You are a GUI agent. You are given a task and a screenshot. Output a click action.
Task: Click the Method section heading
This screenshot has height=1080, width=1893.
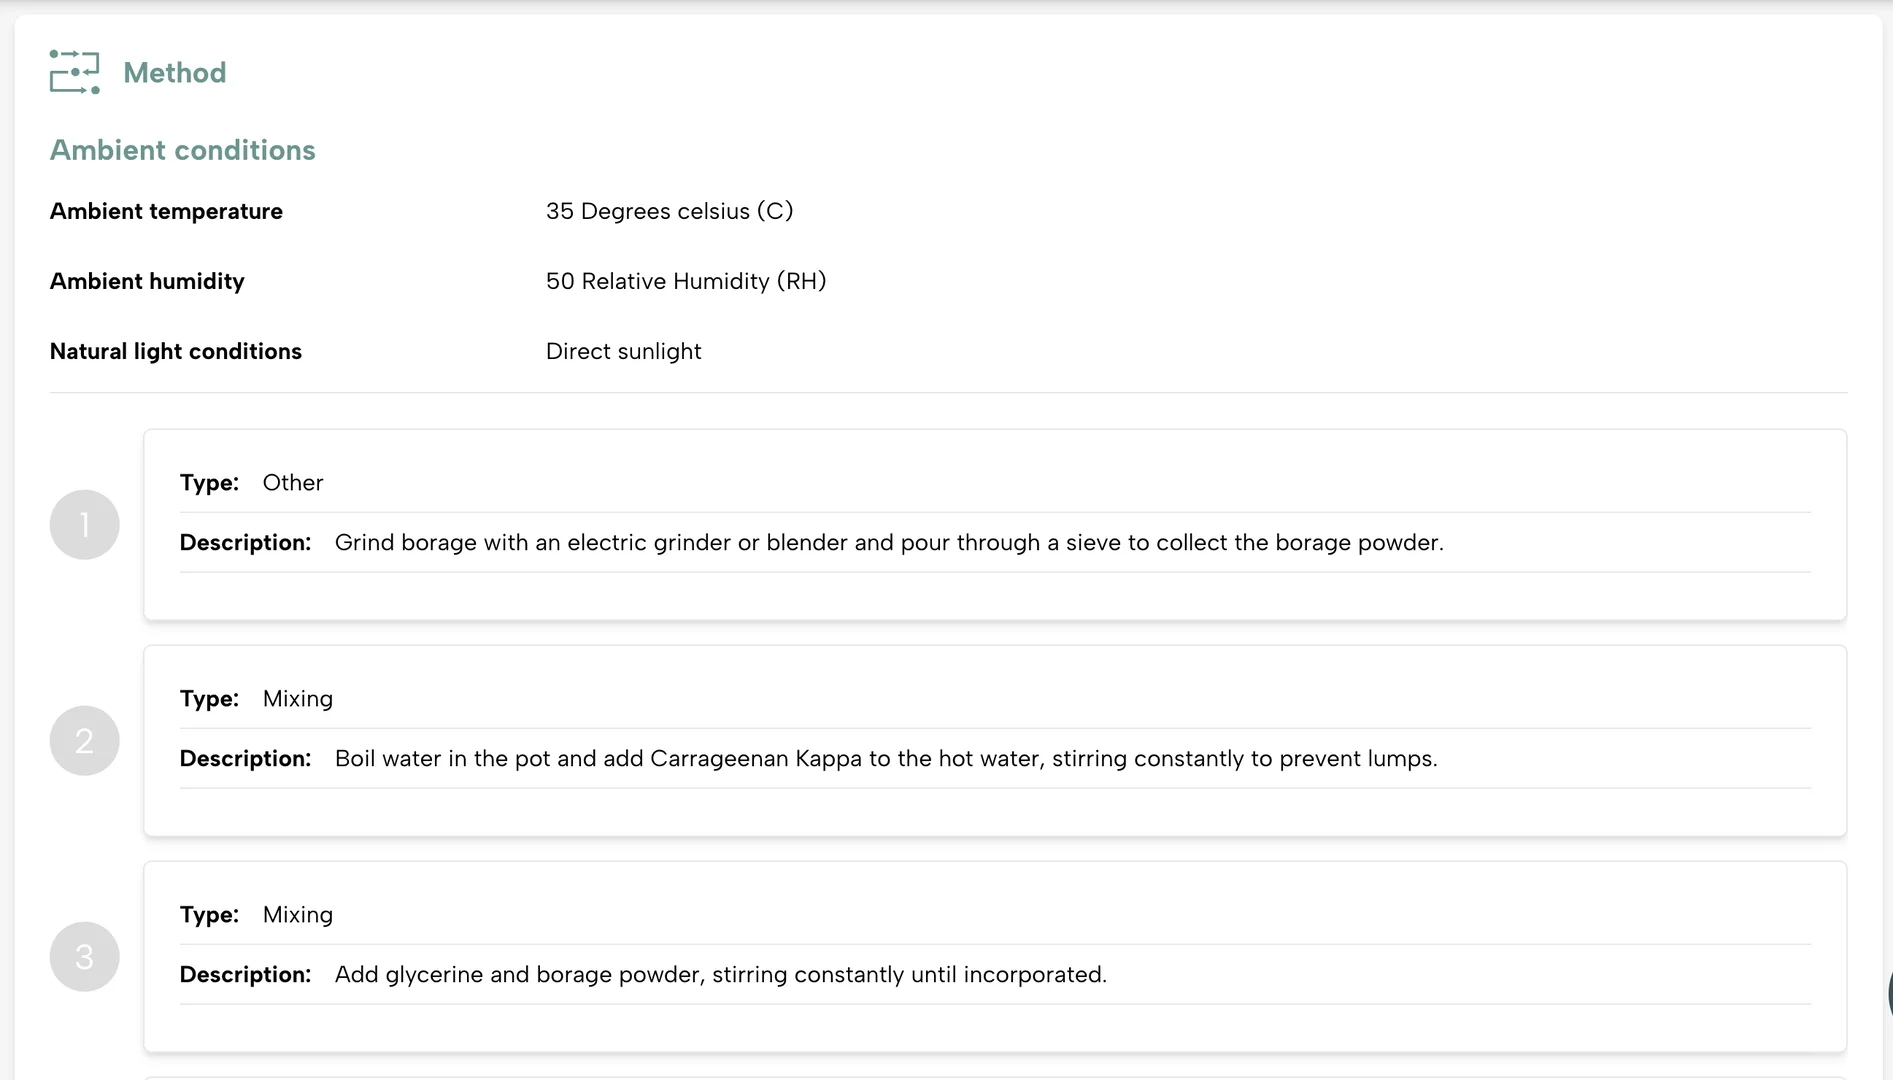click(x=175, y=73)
